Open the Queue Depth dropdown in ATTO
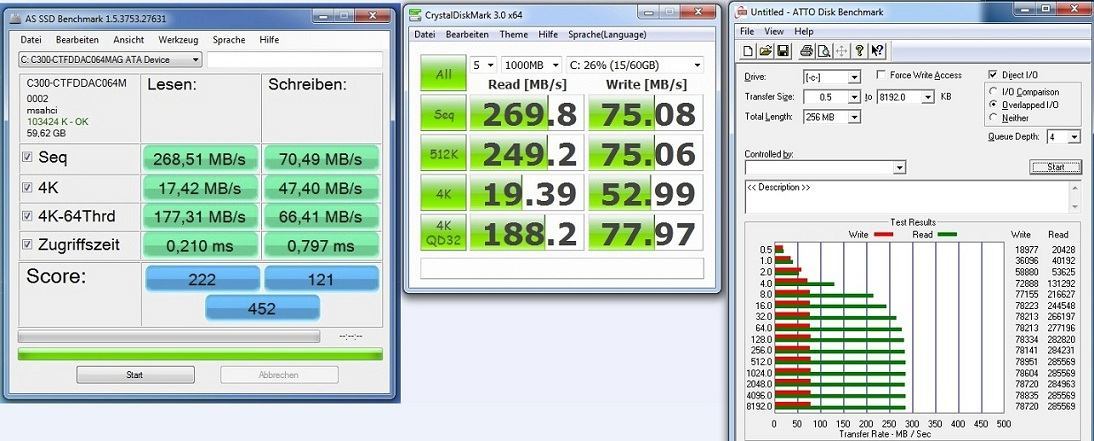 click(x=1064, y=137)
